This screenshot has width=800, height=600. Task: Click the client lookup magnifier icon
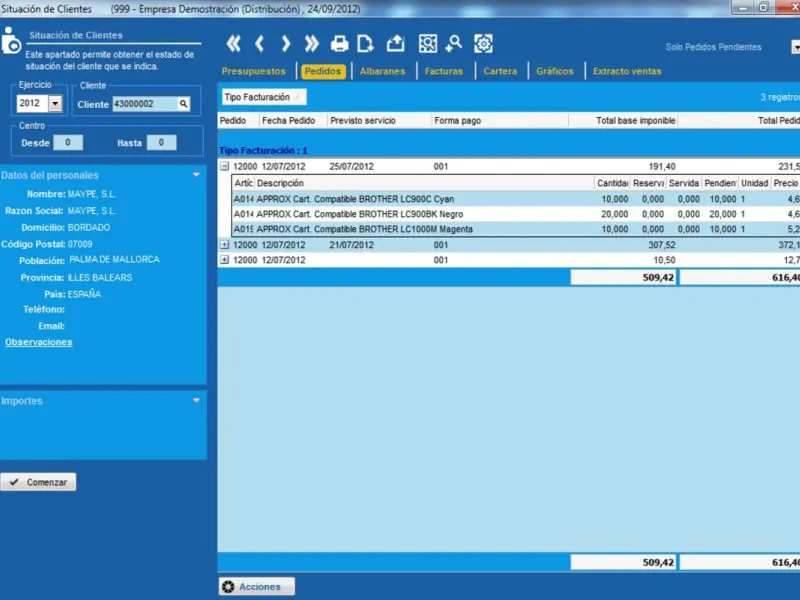[183, 104]
